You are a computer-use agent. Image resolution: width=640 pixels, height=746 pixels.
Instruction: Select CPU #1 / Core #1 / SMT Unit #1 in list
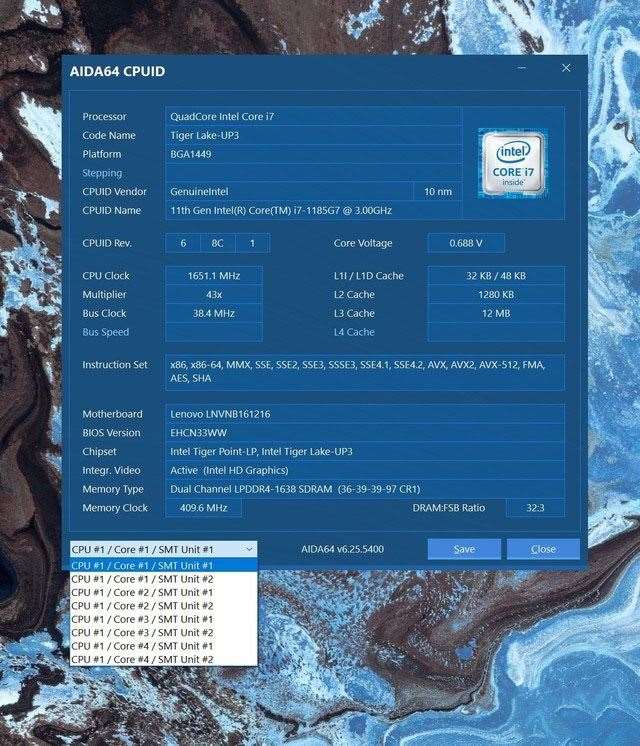(164, 566)
